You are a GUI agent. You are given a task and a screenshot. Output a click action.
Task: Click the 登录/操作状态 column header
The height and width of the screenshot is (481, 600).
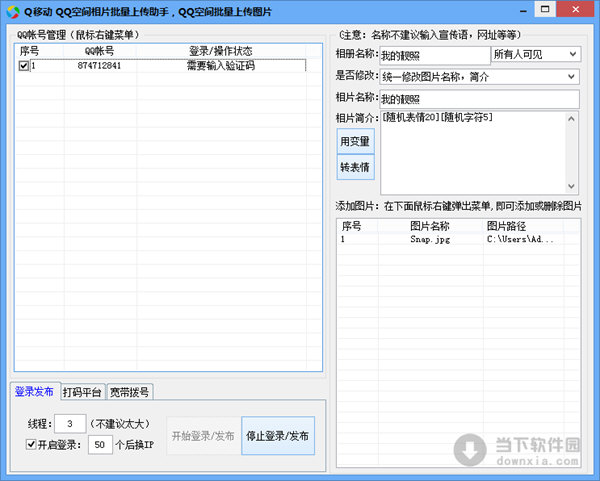coord(220,50)
